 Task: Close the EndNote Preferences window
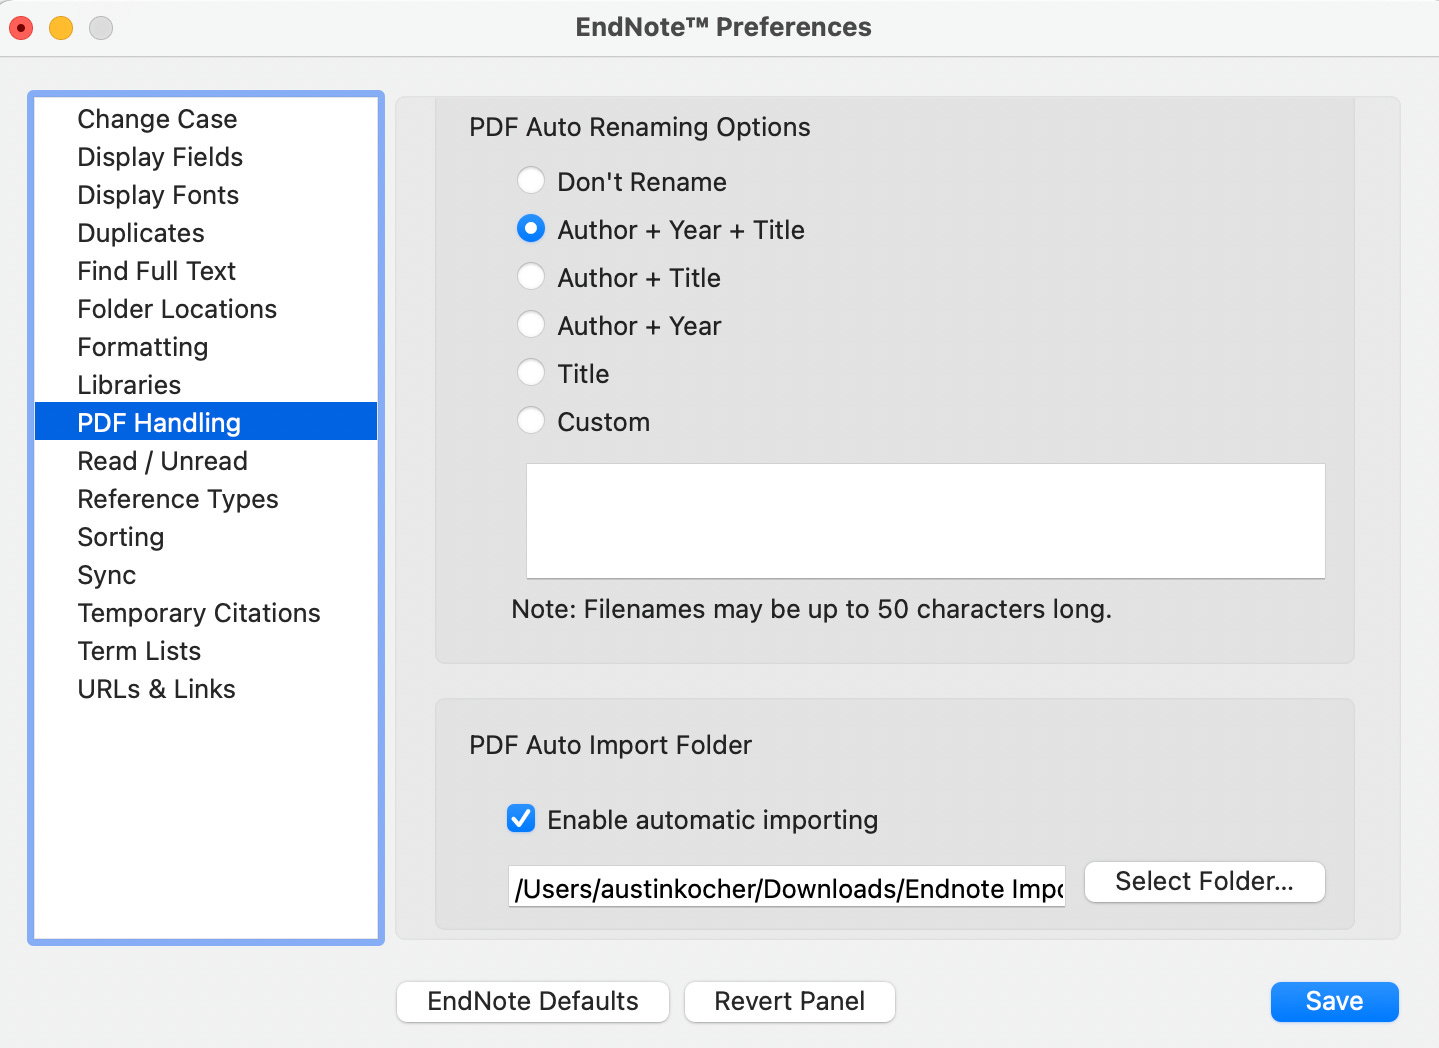(x=21, y=28)
